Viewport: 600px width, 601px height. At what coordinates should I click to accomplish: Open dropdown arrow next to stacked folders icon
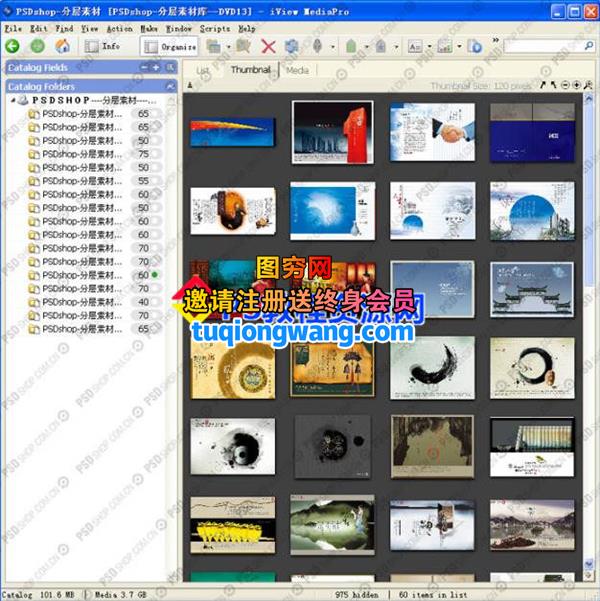point(229,47)
